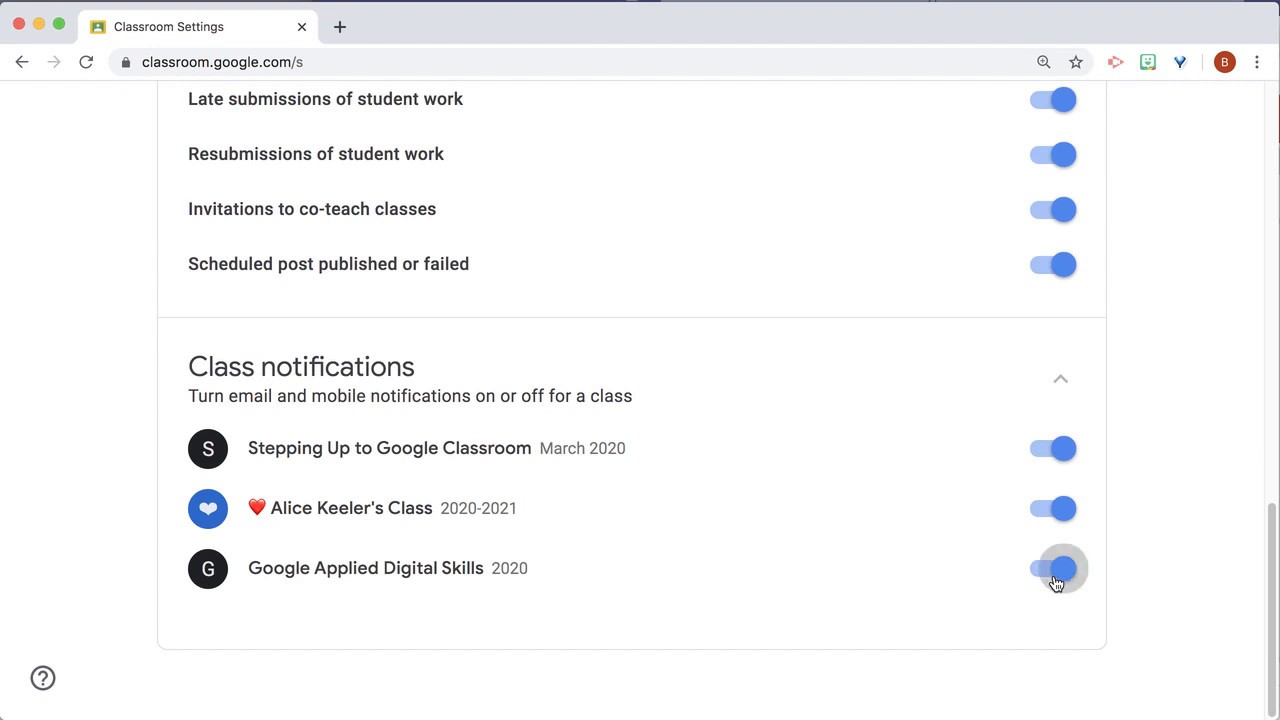Collapse the Class notifications section
Viewport: 1280px width, 720px height.
(1060, 379)
